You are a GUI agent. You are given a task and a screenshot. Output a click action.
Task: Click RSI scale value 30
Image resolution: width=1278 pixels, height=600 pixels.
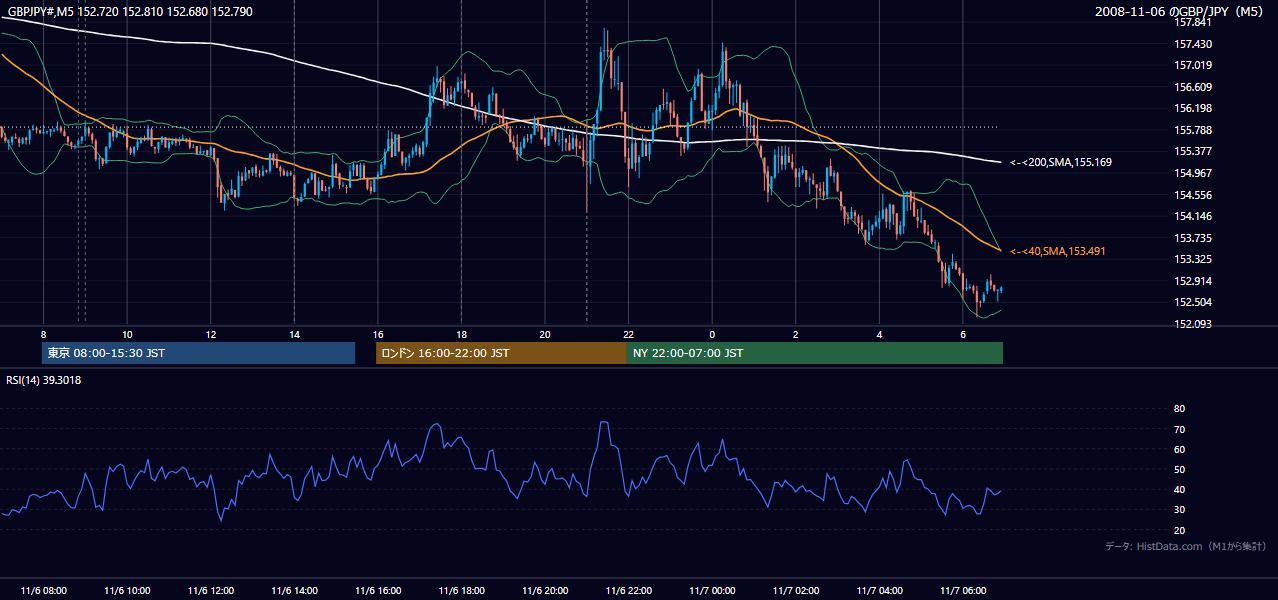coord(1179,510)
